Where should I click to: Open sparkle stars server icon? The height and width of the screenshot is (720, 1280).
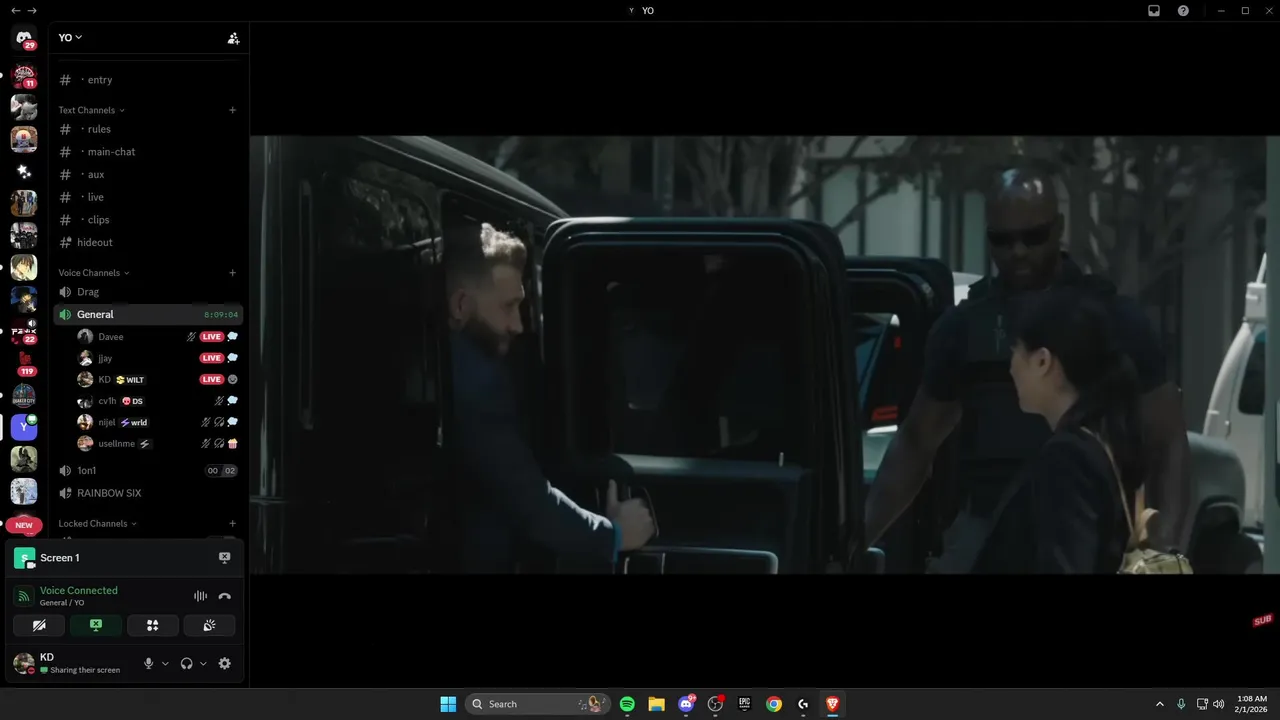(24, 171)
